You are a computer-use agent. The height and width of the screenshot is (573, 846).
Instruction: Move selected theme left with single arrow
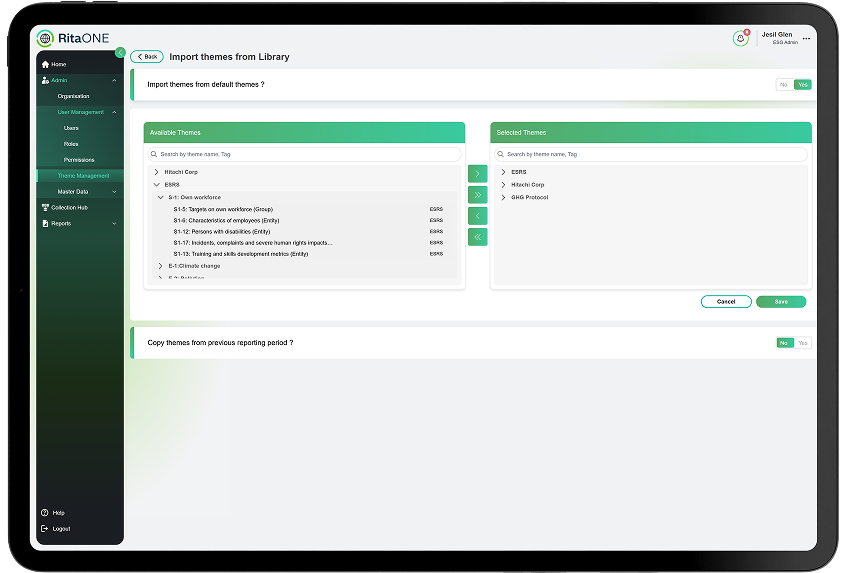point(477,216)
